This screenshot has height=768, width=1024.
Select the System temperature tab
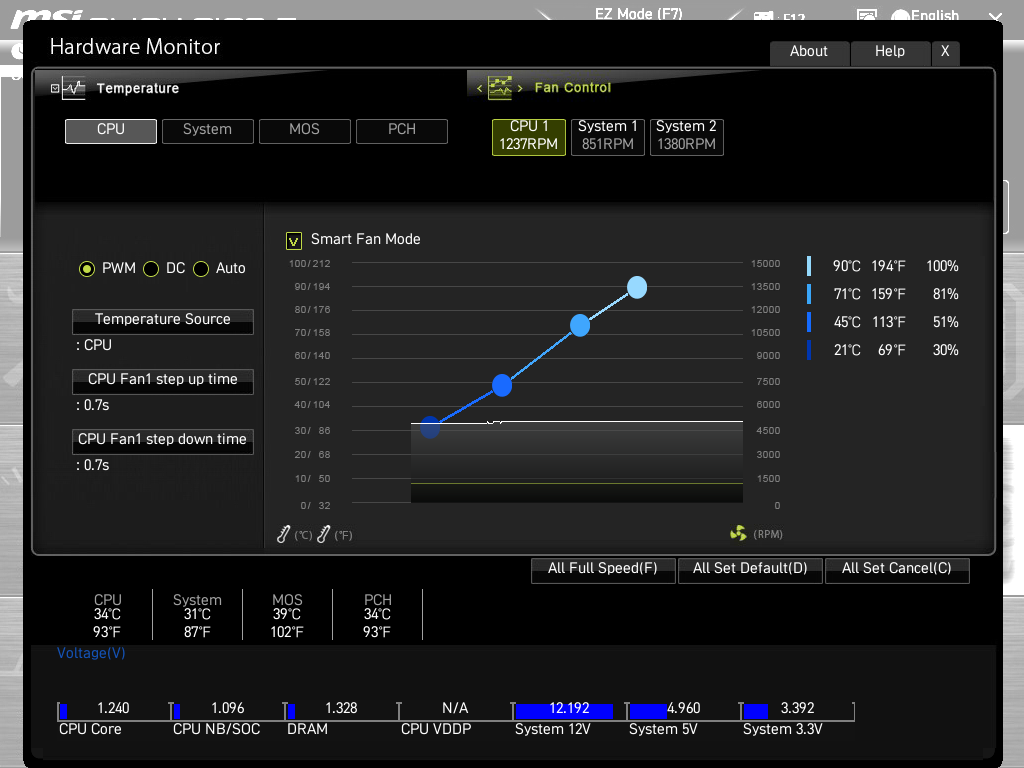[208, 131]
